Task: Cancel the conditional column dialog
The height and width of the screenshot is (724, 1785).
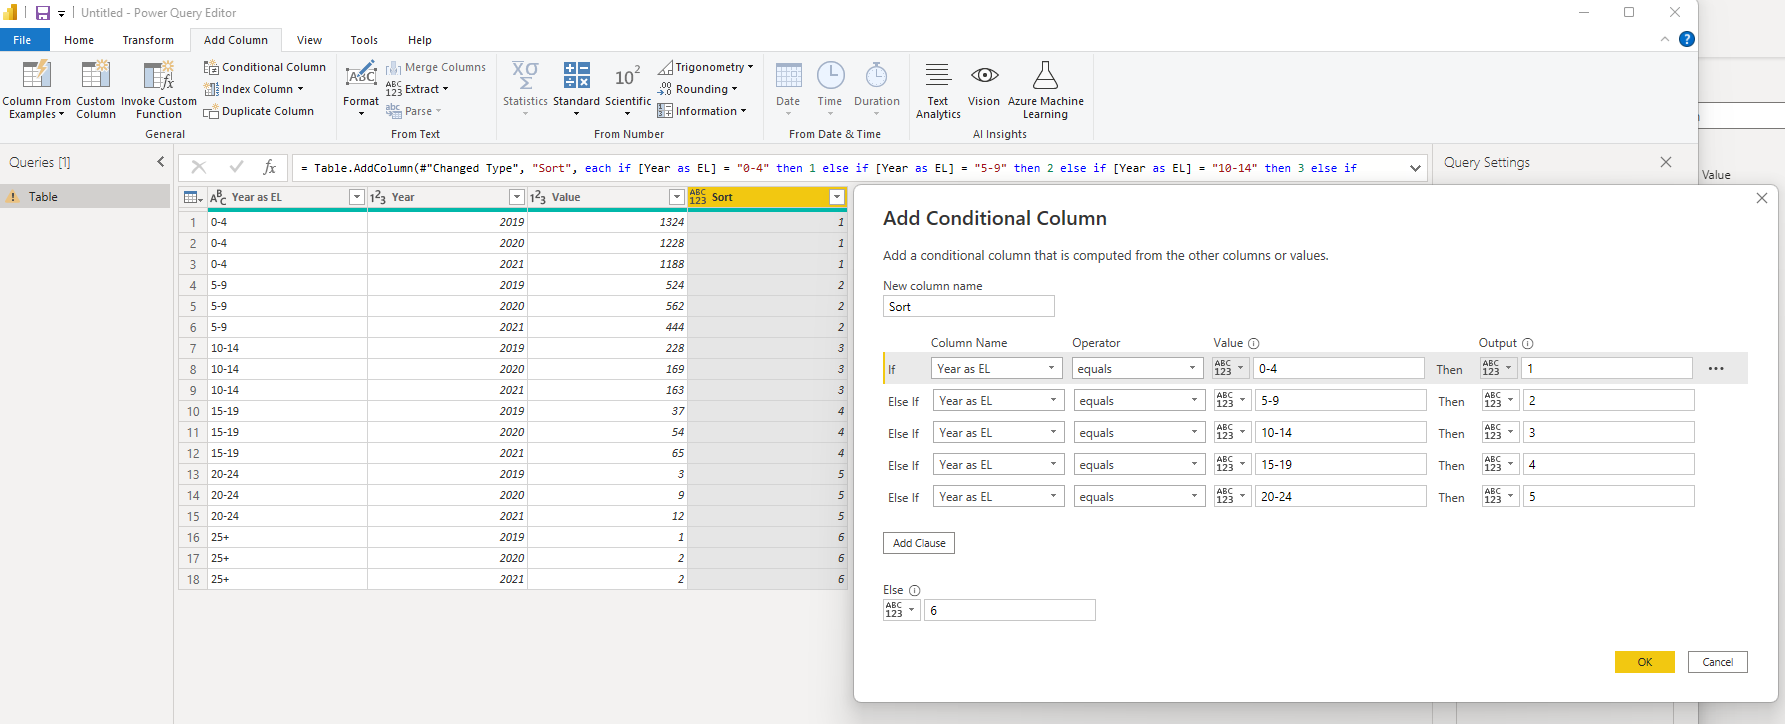Action: 1718,662
